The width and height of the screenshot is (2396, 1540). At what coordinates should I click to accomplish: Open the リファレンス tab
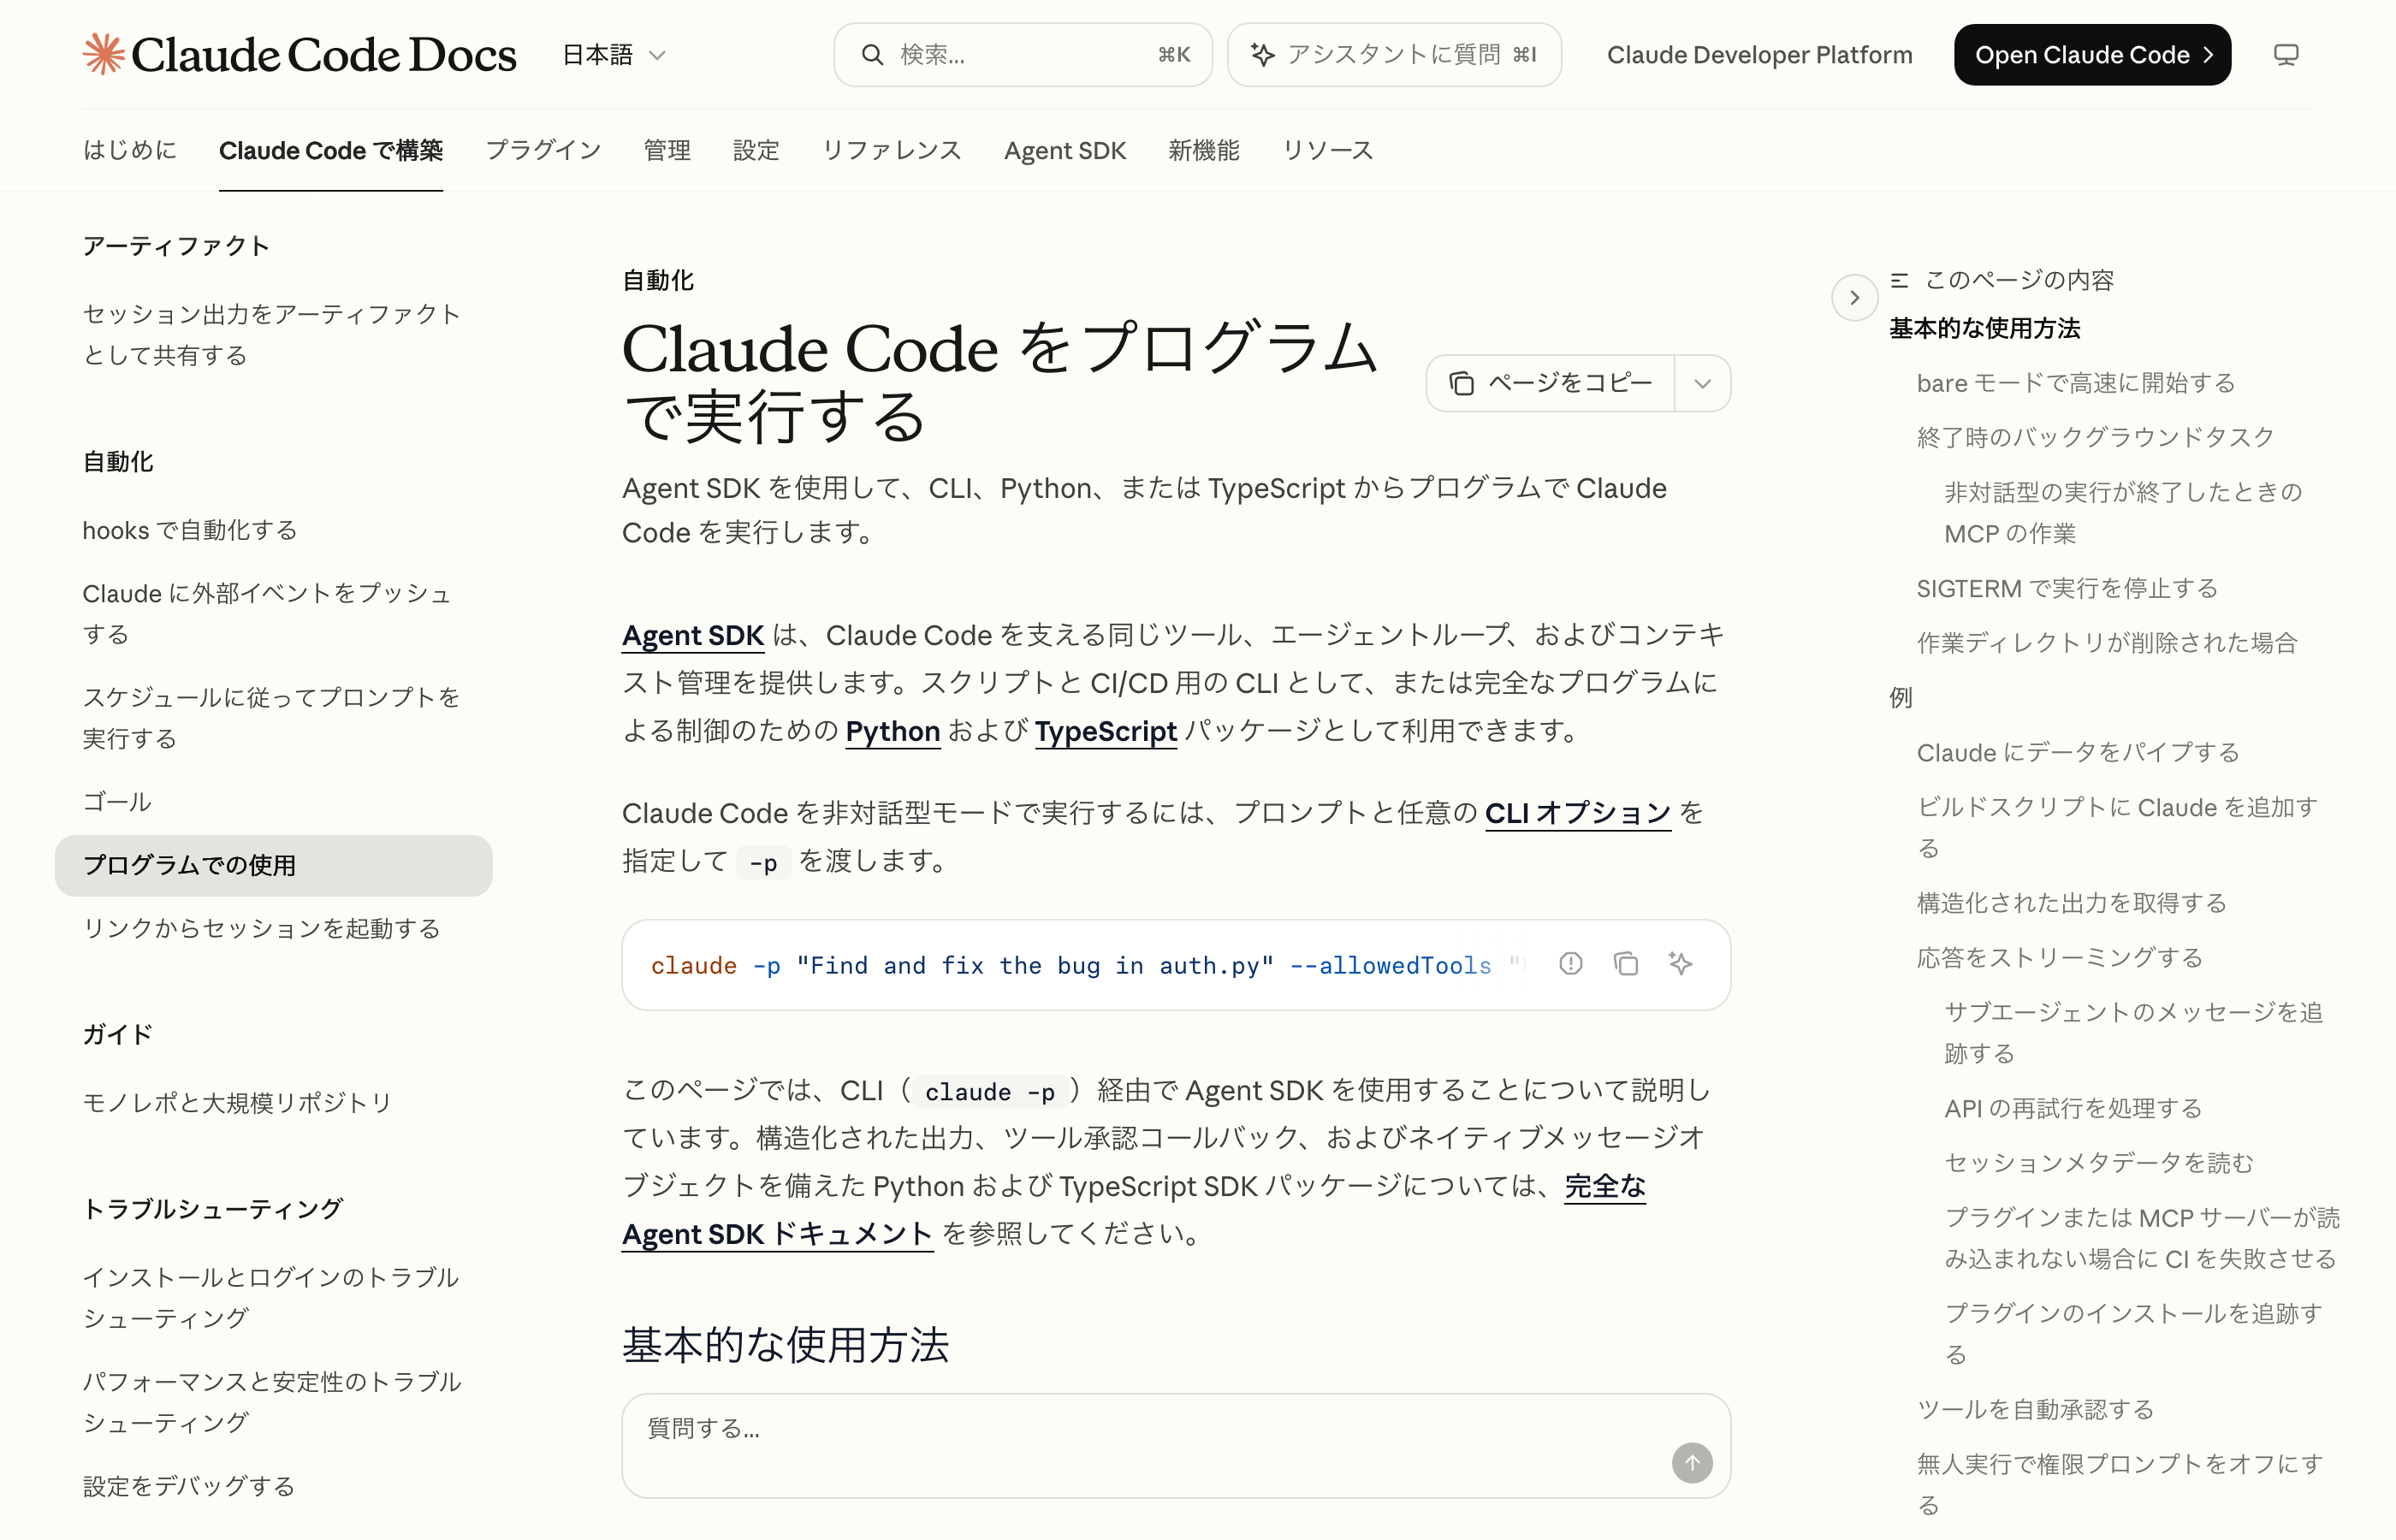[x=891, y=150]
